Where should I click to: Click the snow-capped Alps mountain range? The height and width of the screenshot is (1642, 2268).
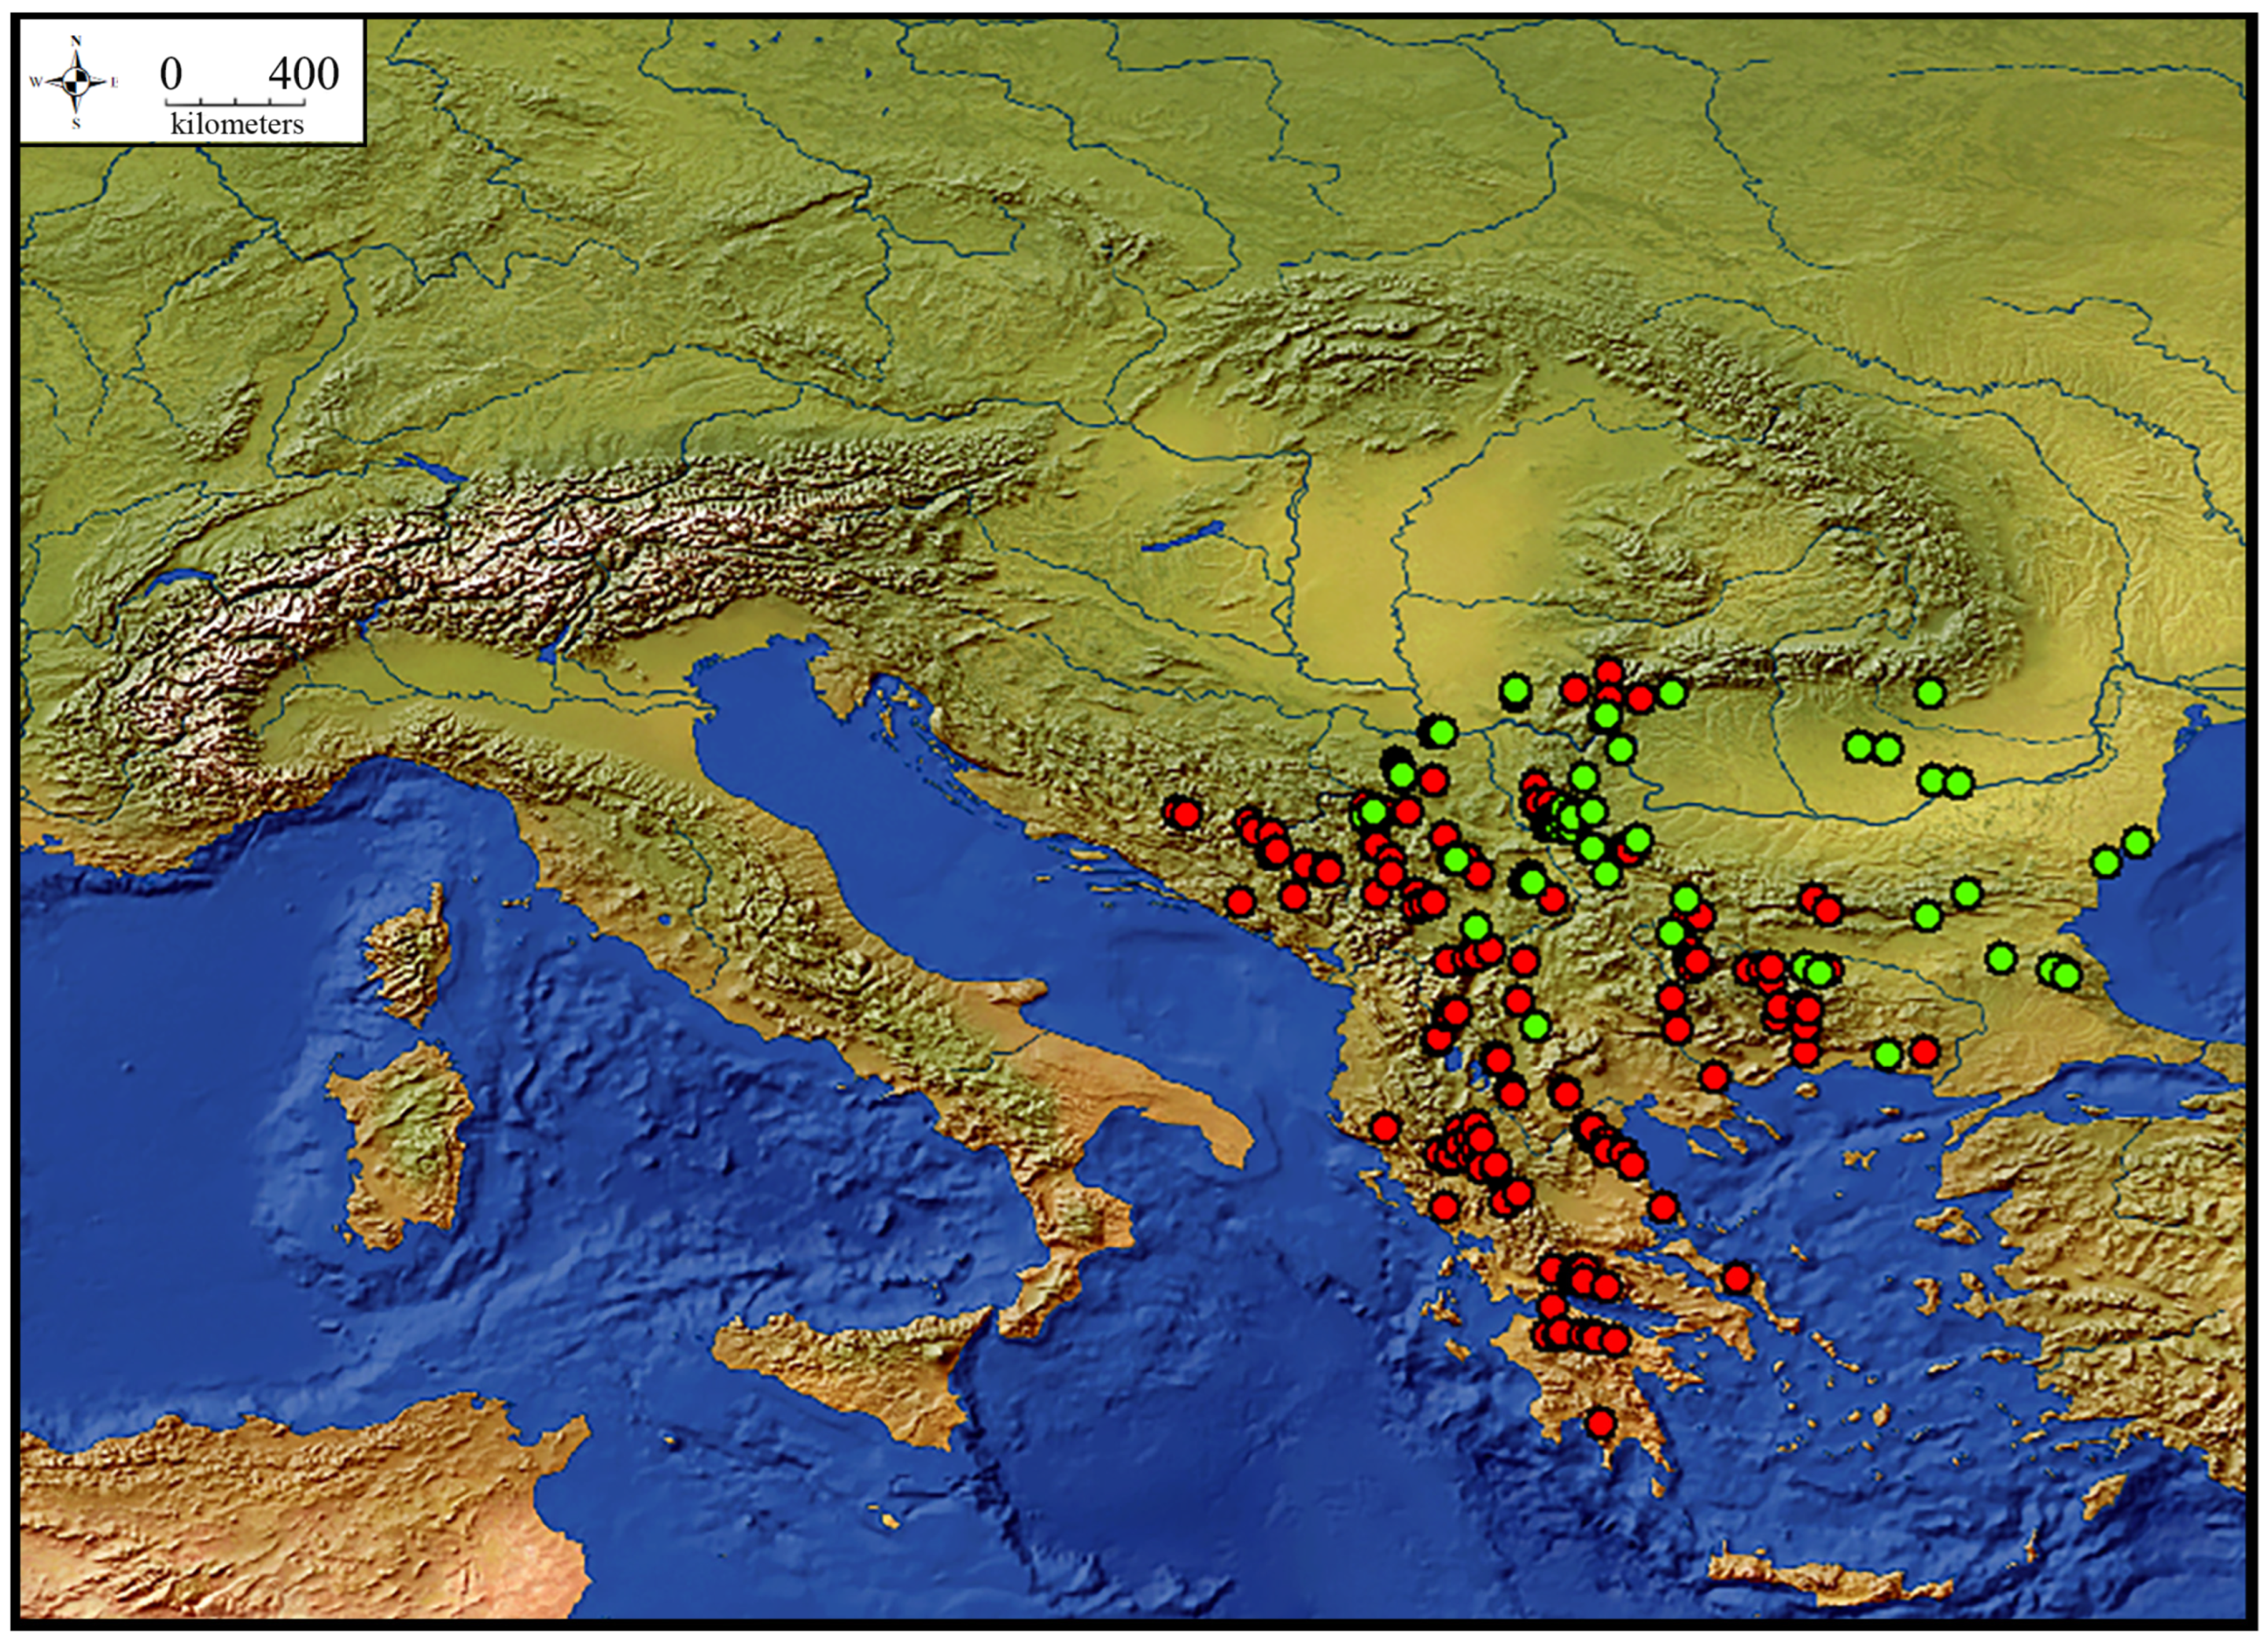click(480, 570)
